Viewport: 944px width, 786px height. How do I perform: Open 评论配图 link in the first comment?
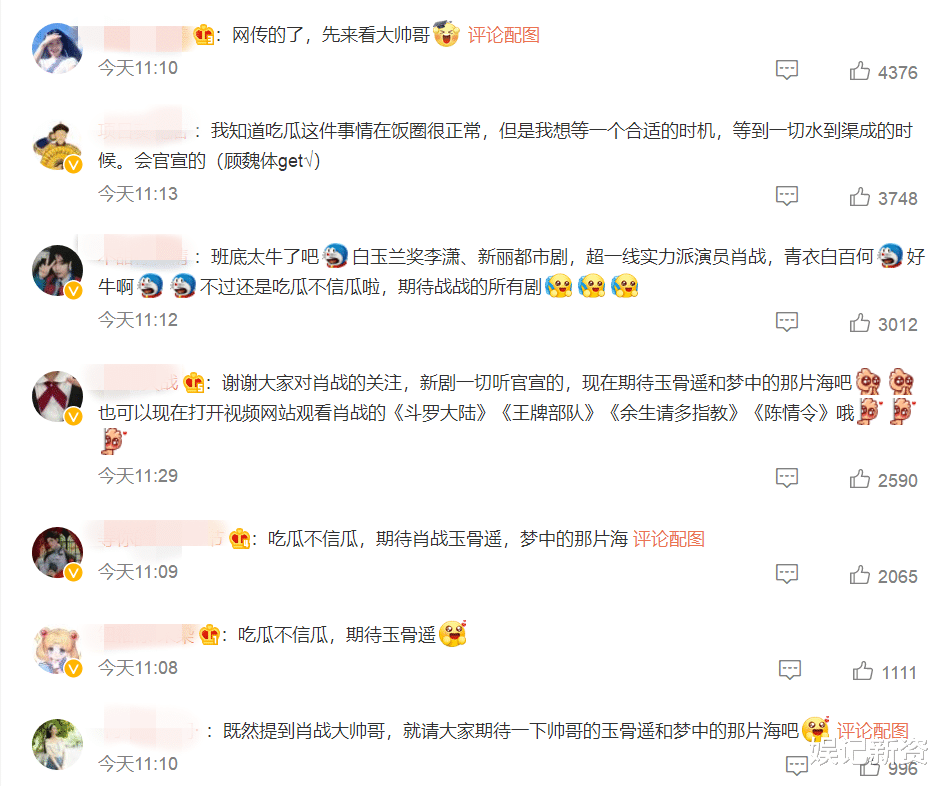pyautogui.click(x=503, y=35)
